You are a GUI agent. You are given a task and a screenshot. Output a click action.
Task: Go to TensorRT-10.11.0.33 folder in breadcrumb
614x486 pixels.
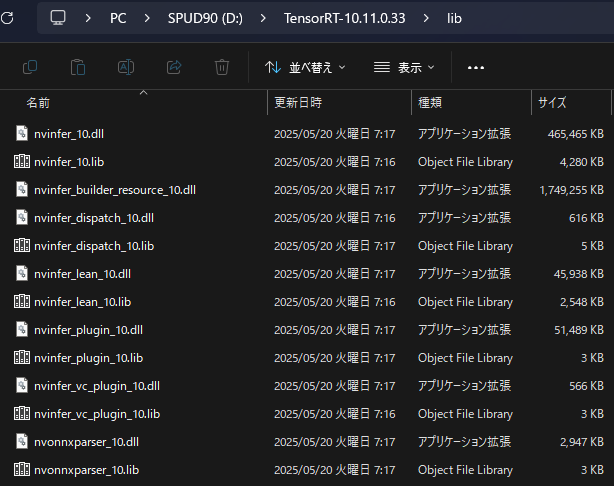click(x=345, y=18)
